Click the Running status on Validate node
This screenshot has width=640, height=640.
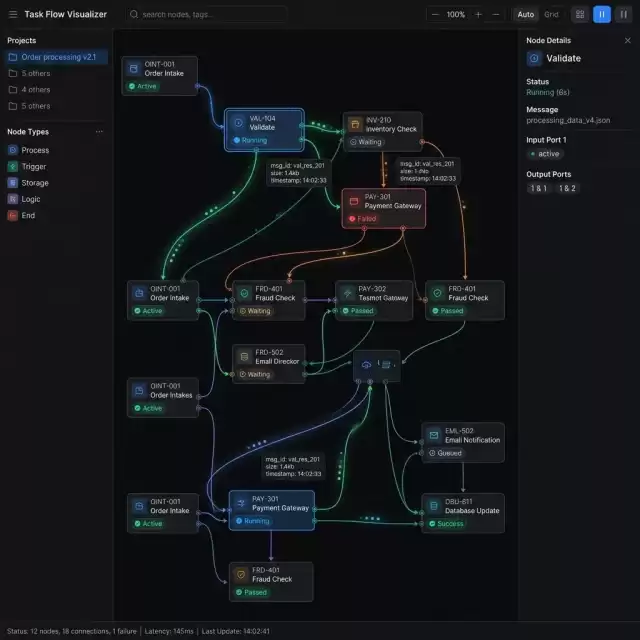coord(250,140)
